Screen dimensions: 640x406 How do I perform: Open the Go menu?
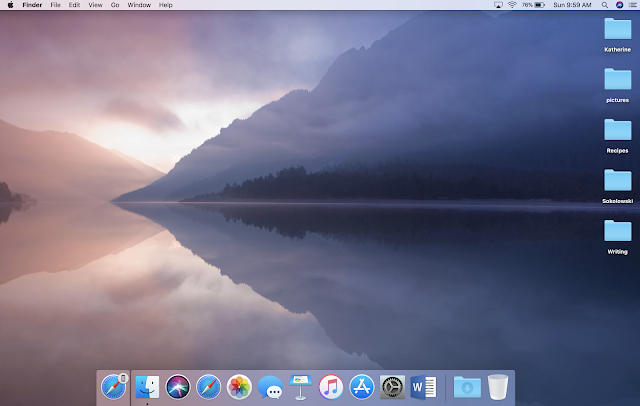click(x=115, y=5)
